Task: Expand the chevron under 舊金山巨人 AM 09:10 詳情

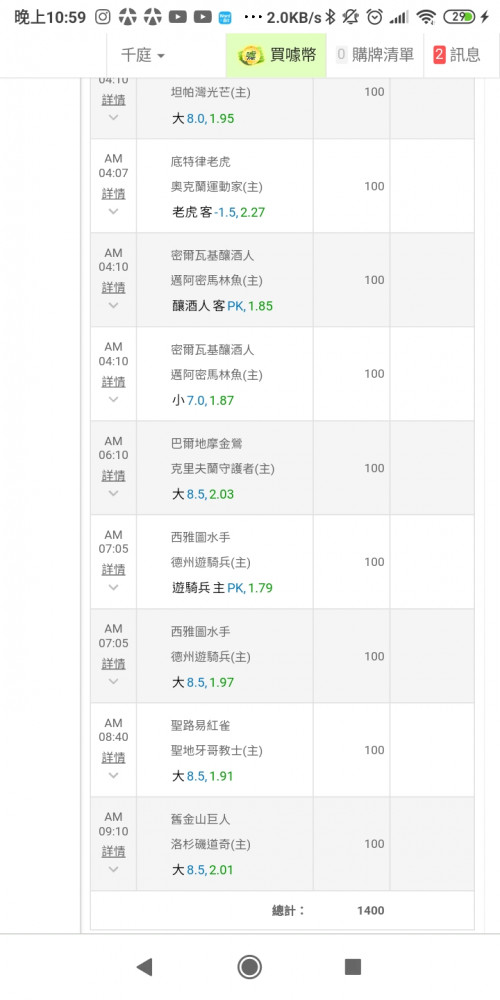Action: (114, 869)
